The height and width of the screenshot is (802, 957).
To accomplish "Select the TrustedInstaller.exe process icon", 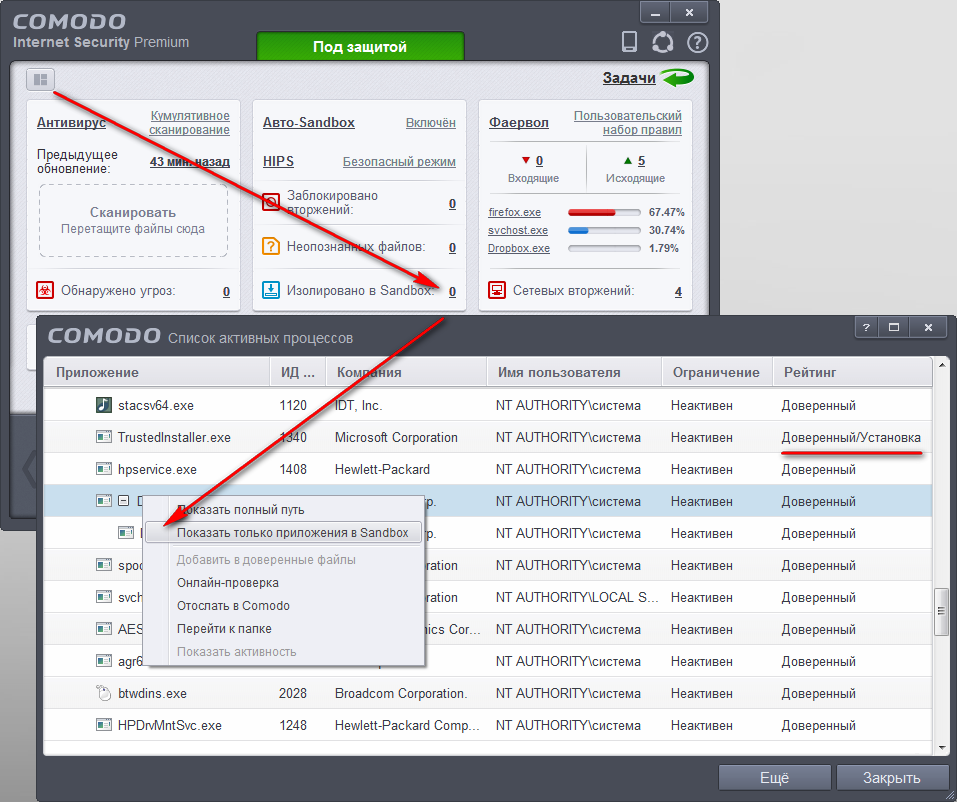I will coord(104,437).
